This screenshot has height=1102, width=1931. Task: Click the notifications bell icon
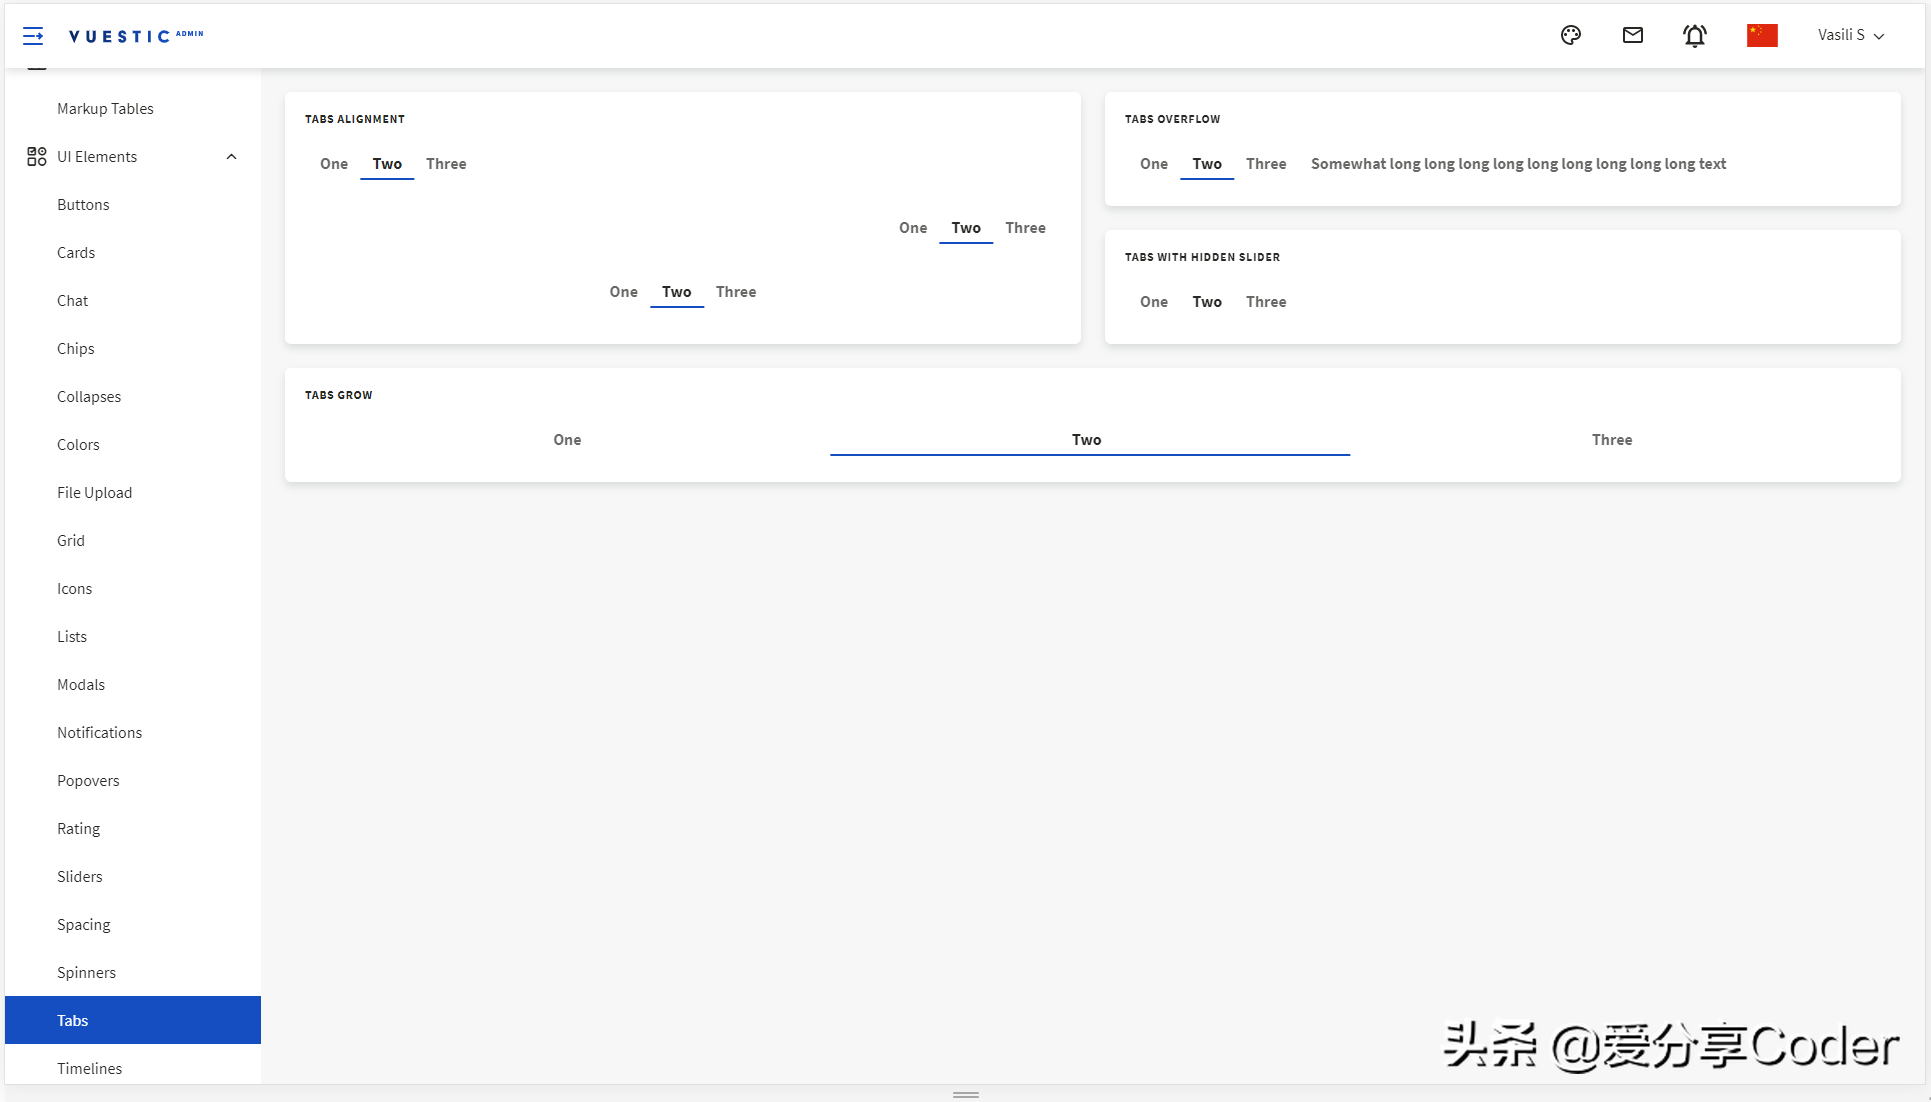click(x=1696, y=36)
